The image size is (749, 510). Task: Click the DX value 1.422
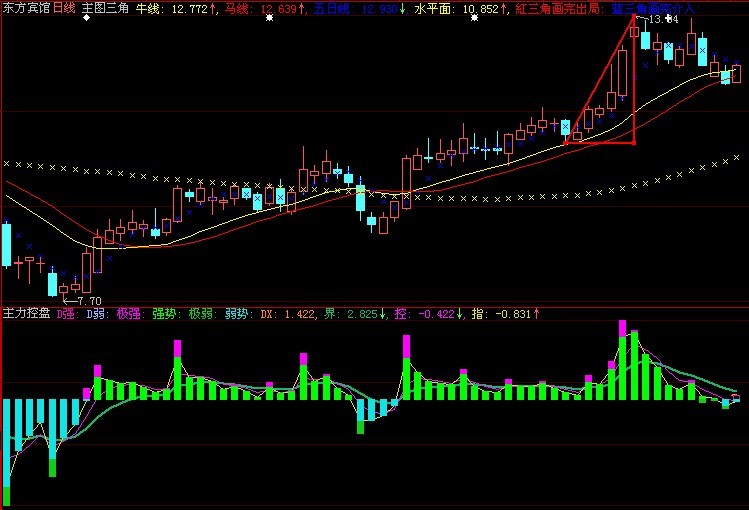pos(299,314)
